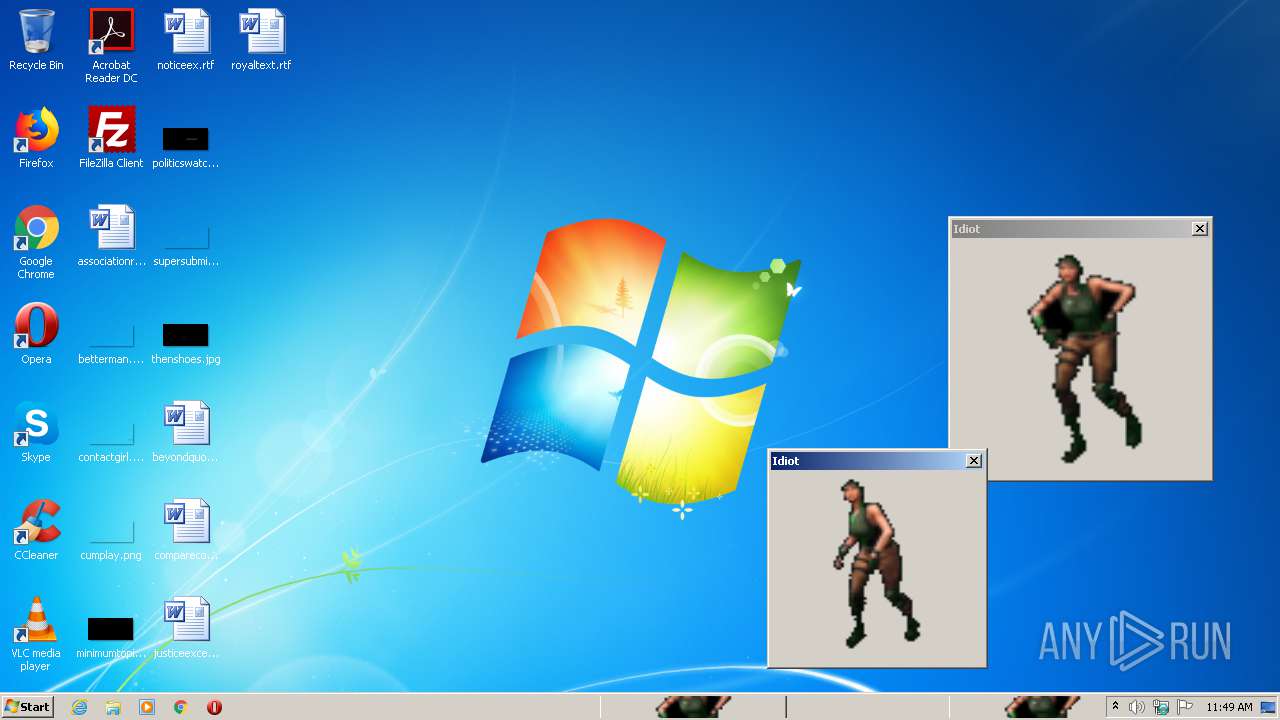Select the compareco... Word document

[x=186, y=531]
